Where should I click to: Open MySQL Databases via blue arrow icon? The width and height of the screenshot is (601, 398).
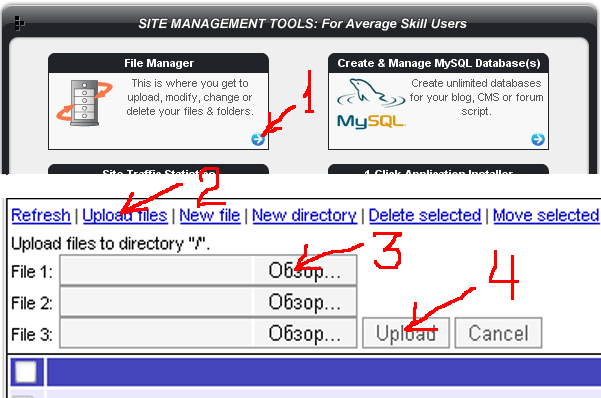pyautogui.click(x=538, y=139)
